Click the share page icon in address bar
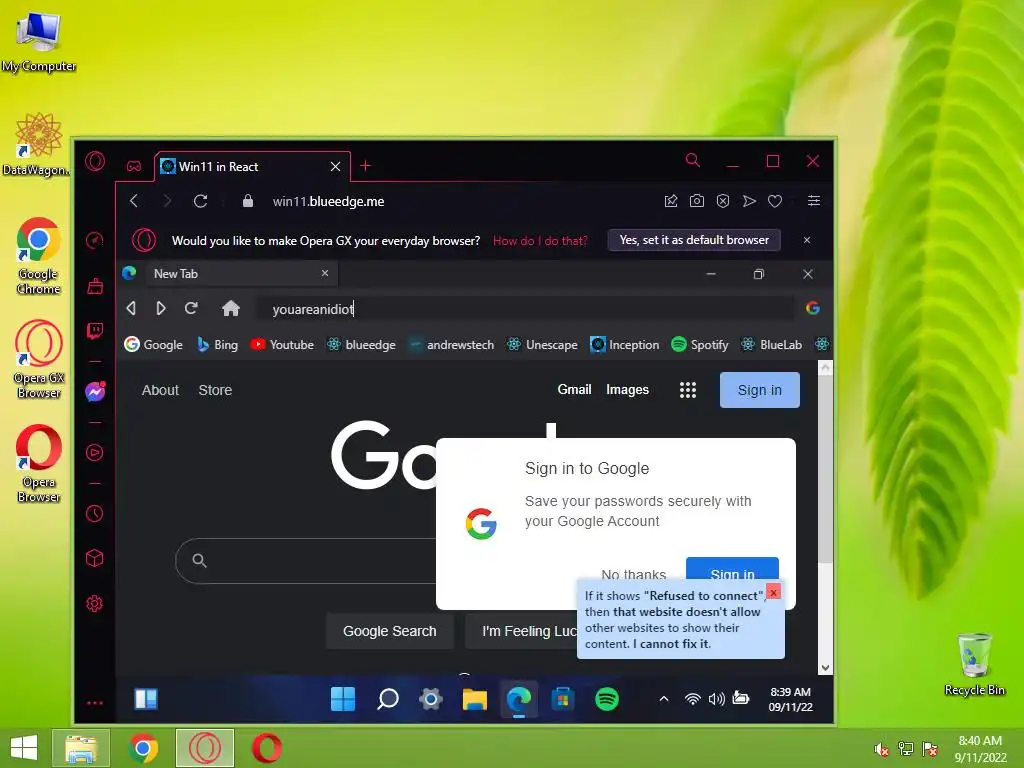 tap(671, 201)
